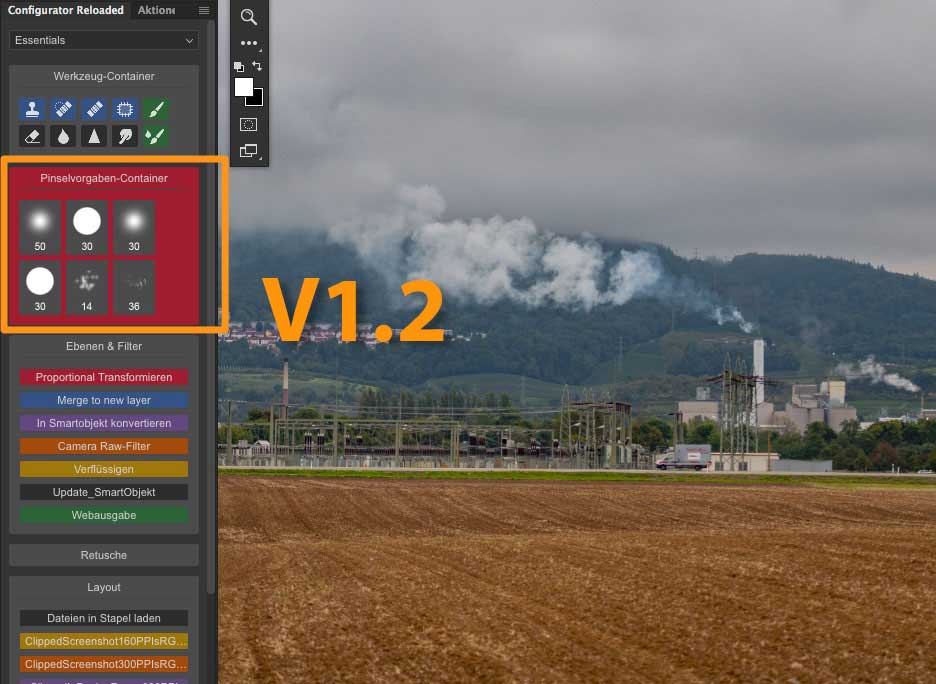Select the Smudge tool finger icon

125,137
